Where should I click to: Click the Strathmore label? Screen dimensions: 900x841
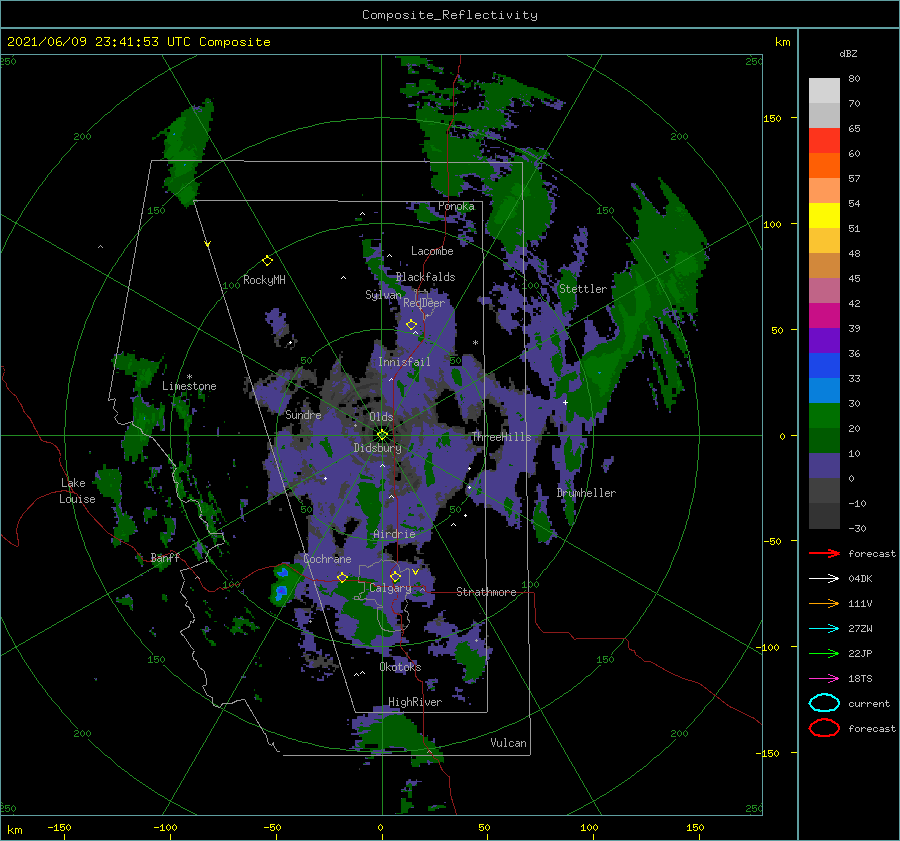486,592
